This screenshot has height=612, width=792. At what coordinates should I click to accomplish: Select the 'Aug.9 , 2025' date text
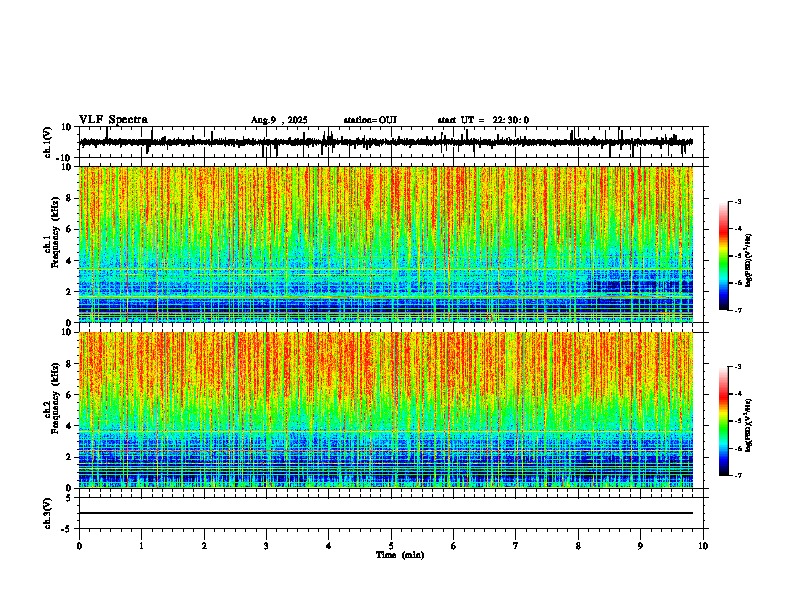279,120
